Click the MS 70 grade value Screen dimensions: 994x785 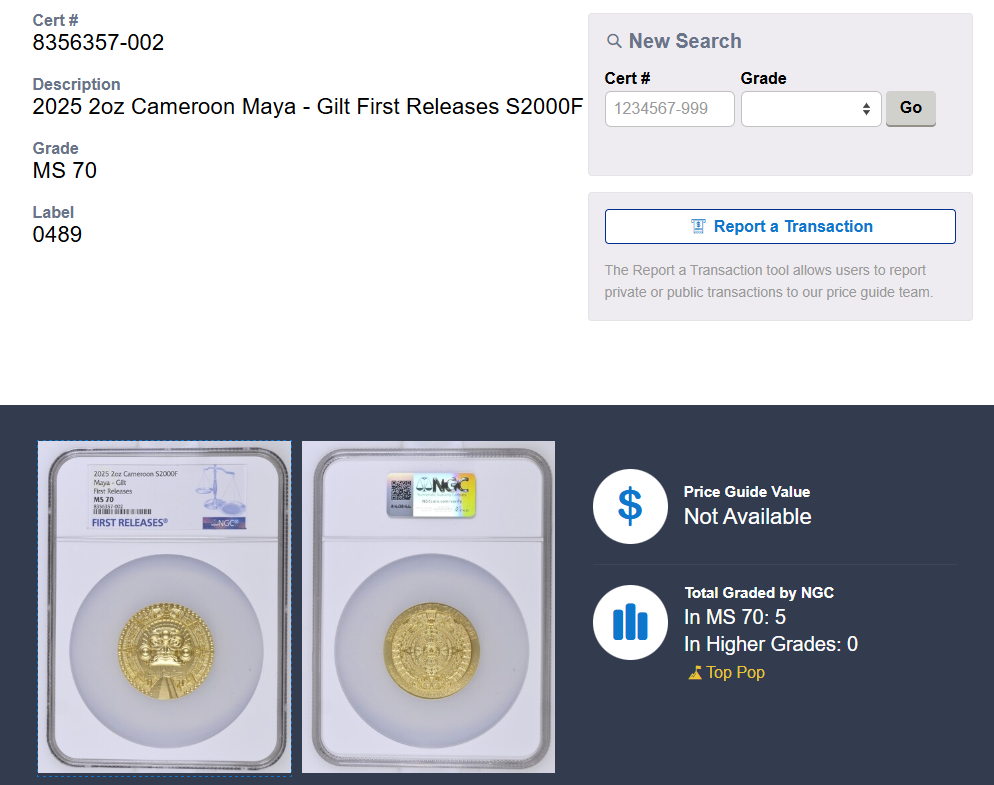coord(65,171)
